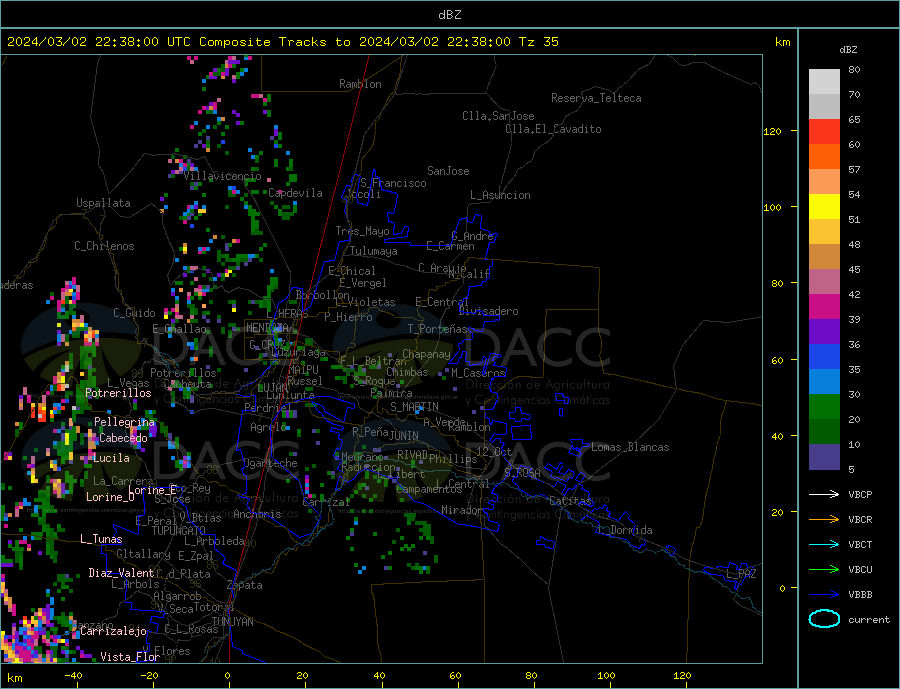900x689 pixels.
Task: Click the 0 km tick on bottom axis
Action: pos(228,676)
